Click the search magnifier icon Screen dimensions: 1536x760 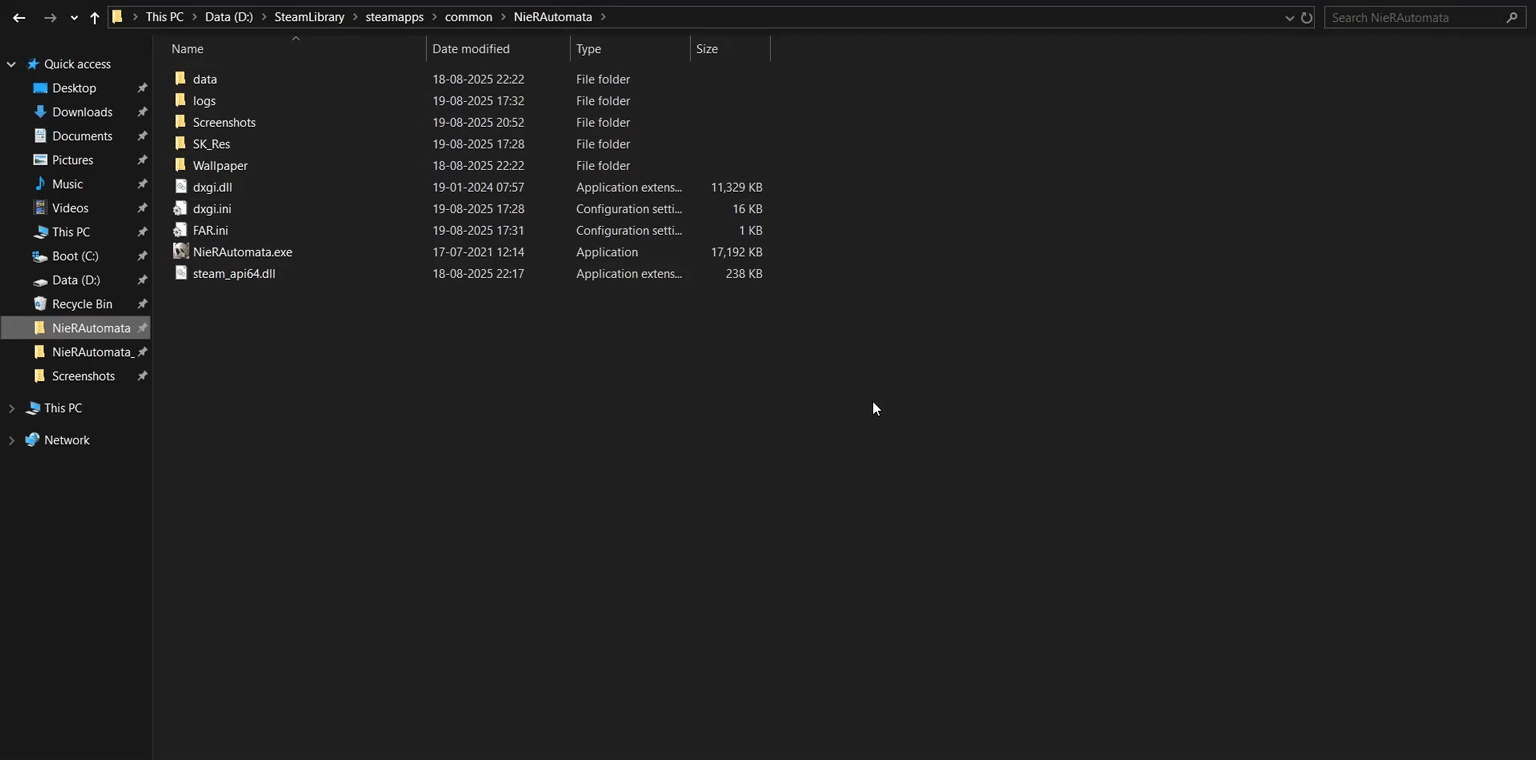(x=1511, y=17)
